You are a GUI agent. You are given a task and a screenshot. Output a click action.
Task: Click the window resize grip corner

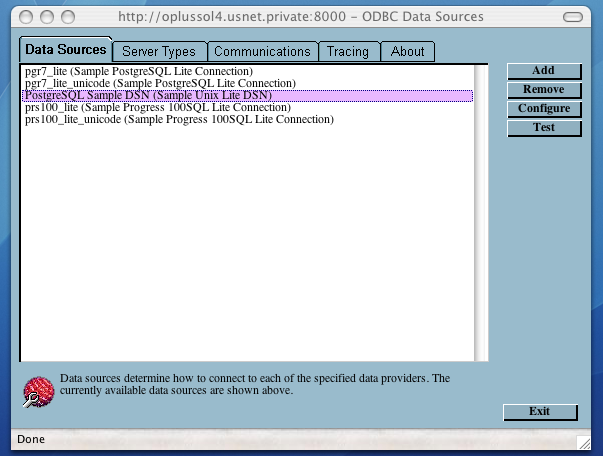point(583,441)
